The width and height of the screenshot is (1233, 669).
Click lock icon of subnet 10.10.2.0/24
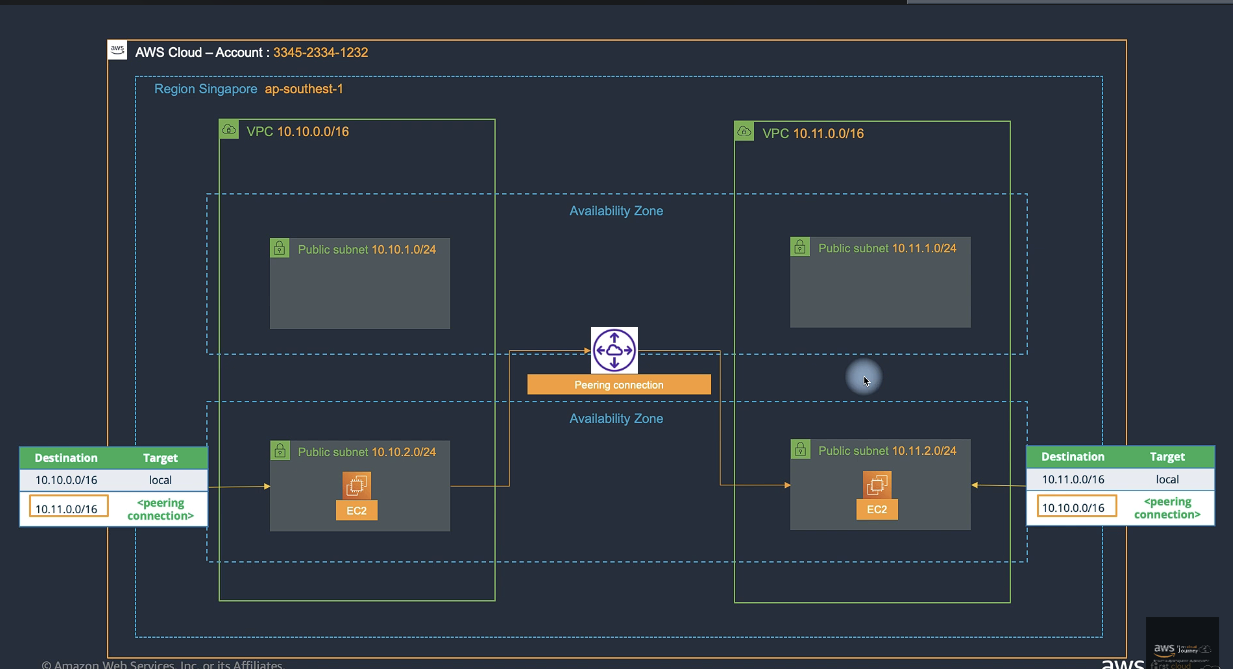[x=280, y=451]
